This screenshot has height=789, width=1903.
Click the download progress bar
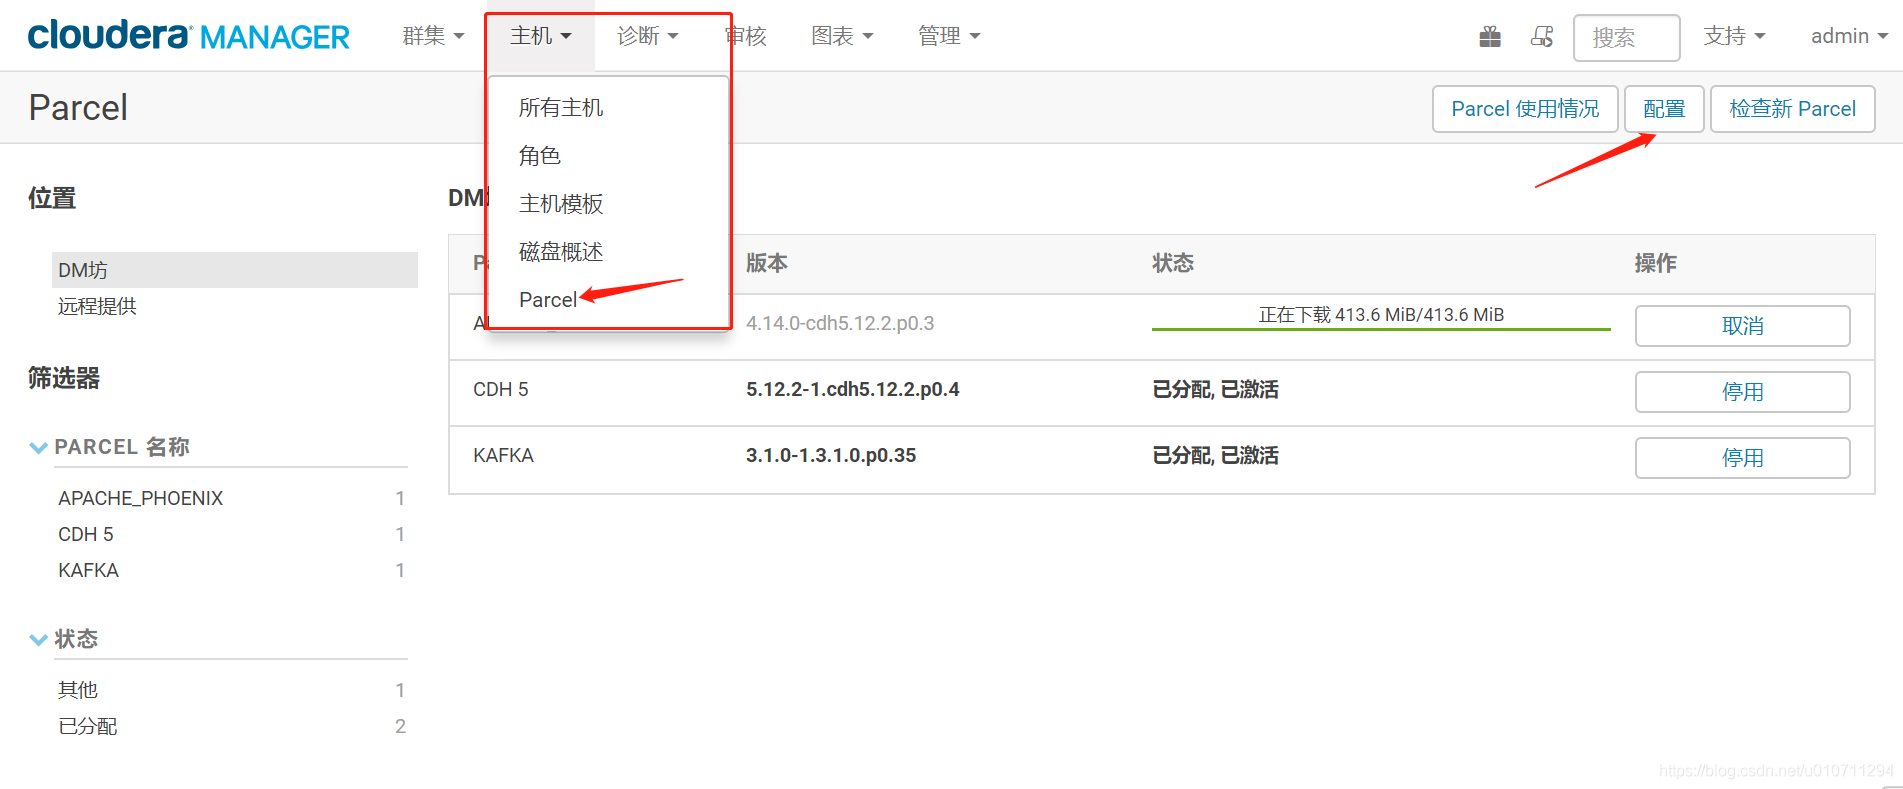(x=1381, y=328)
